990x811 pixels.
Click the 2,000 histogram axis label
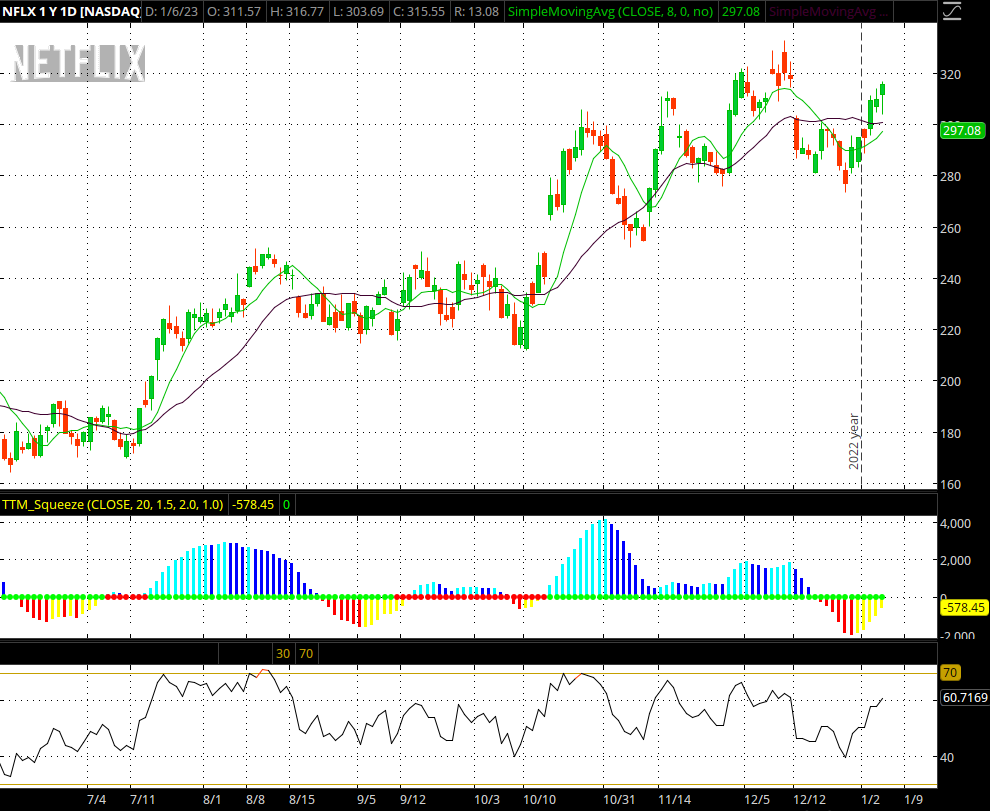[x=955, y=561]
